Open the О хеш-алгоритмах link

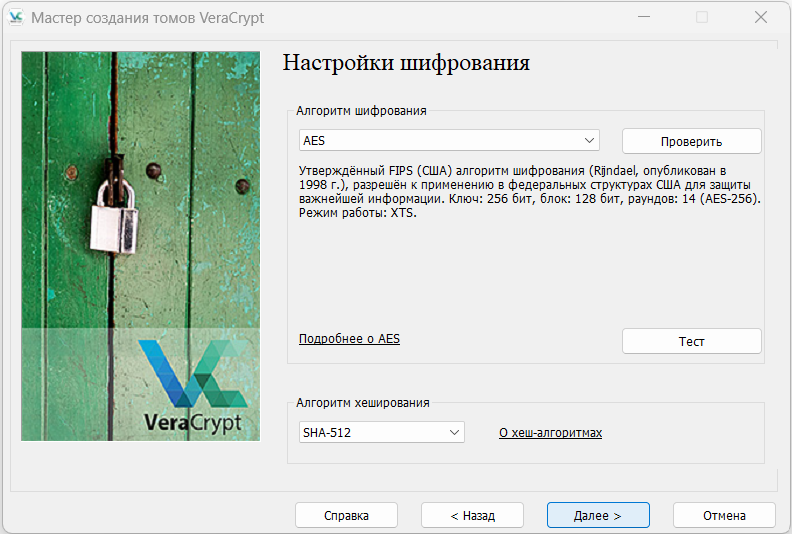(x=551, y=433)
